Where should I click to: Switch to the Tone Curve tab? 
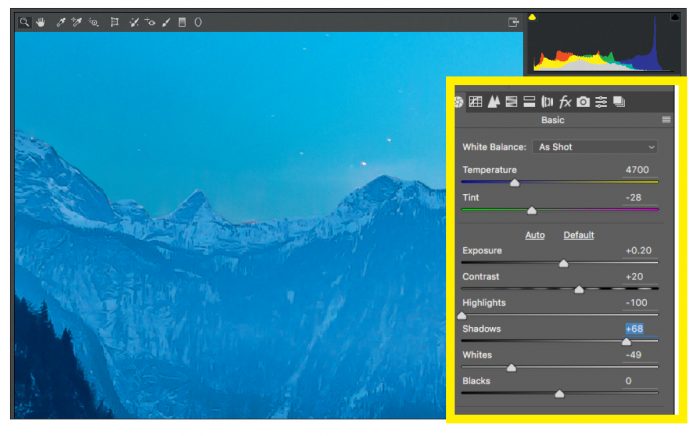click(x=476, y=101)
